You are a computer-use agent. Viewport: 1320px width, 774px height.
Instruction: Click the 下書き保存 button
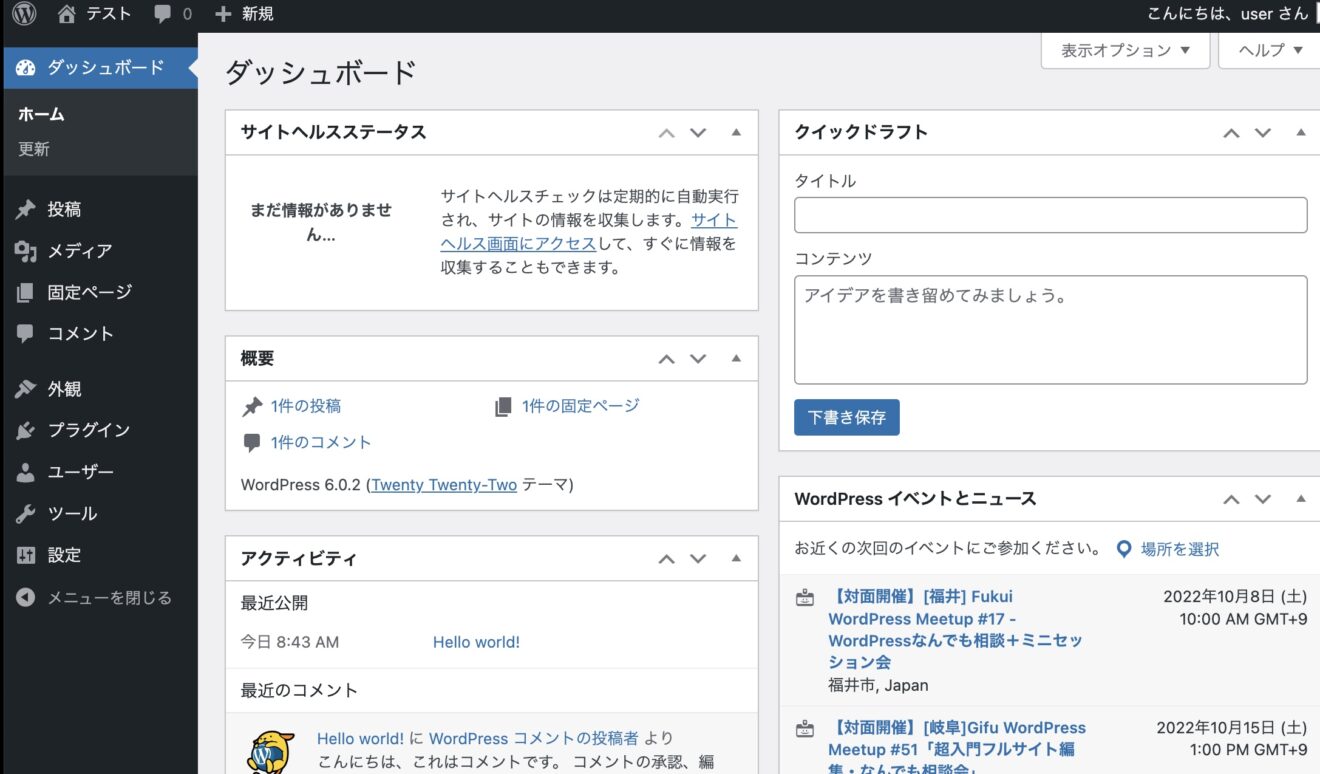846,418
